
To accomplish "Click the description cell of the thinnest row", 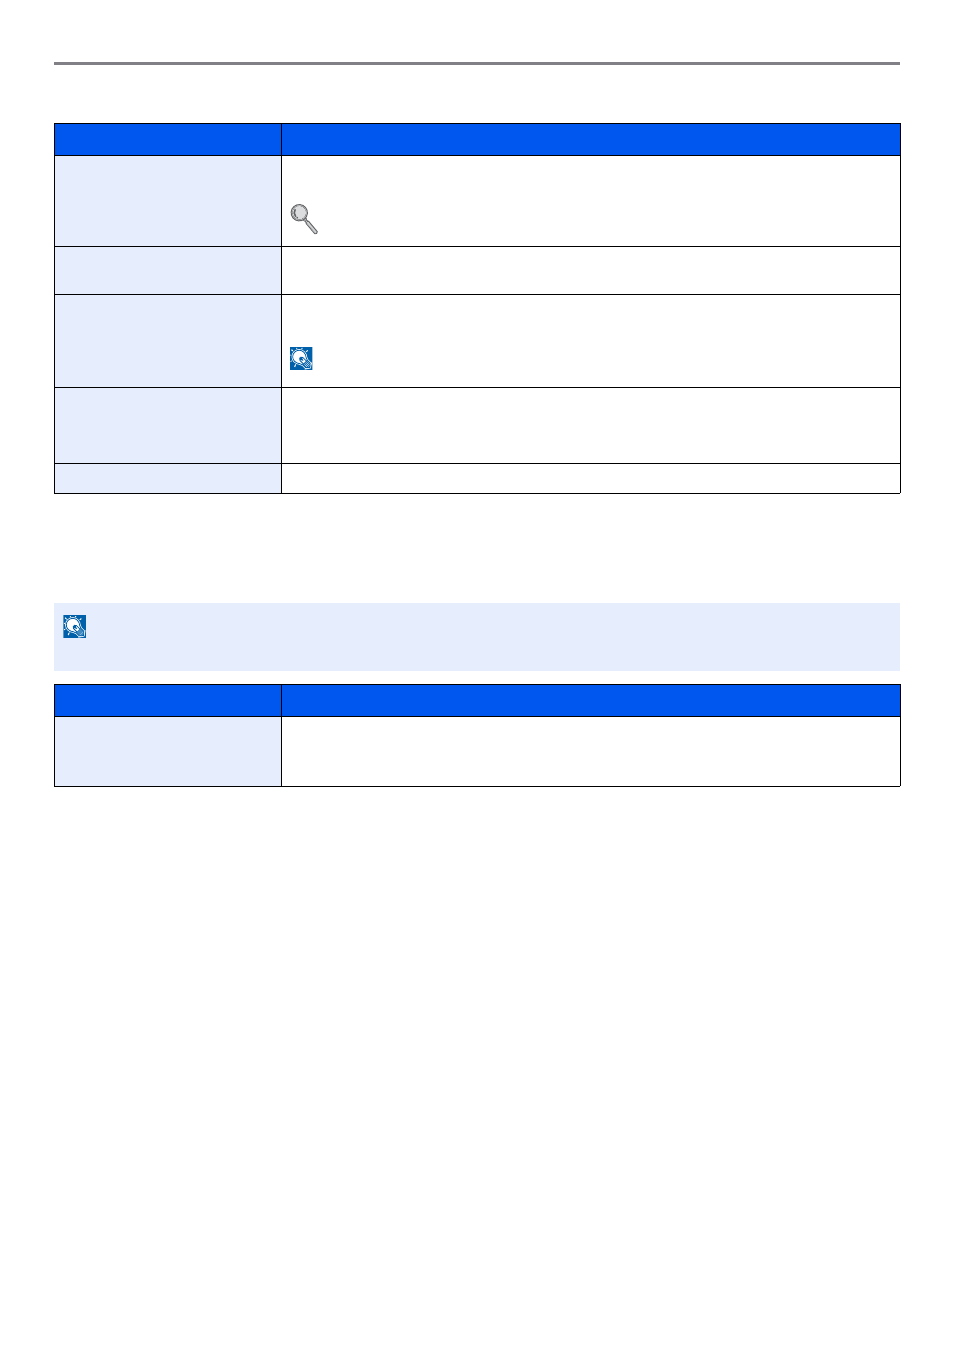I will (x=591, y=478).
